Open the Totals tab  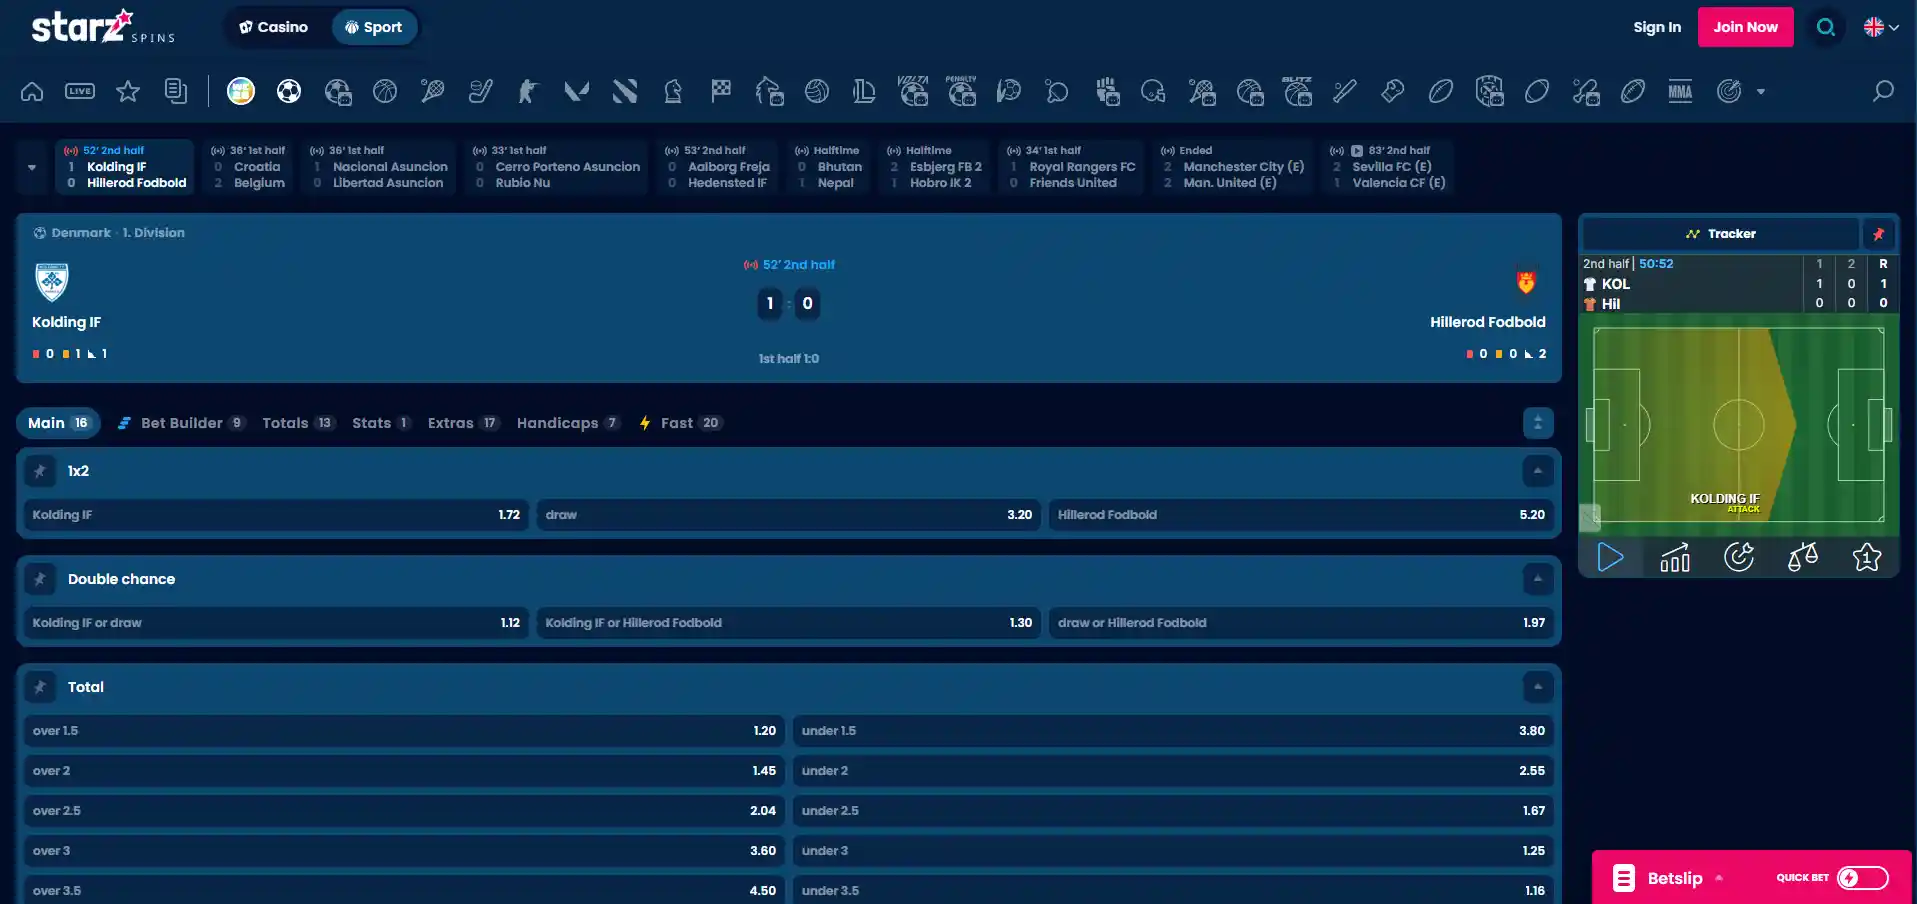click(298, 423)
